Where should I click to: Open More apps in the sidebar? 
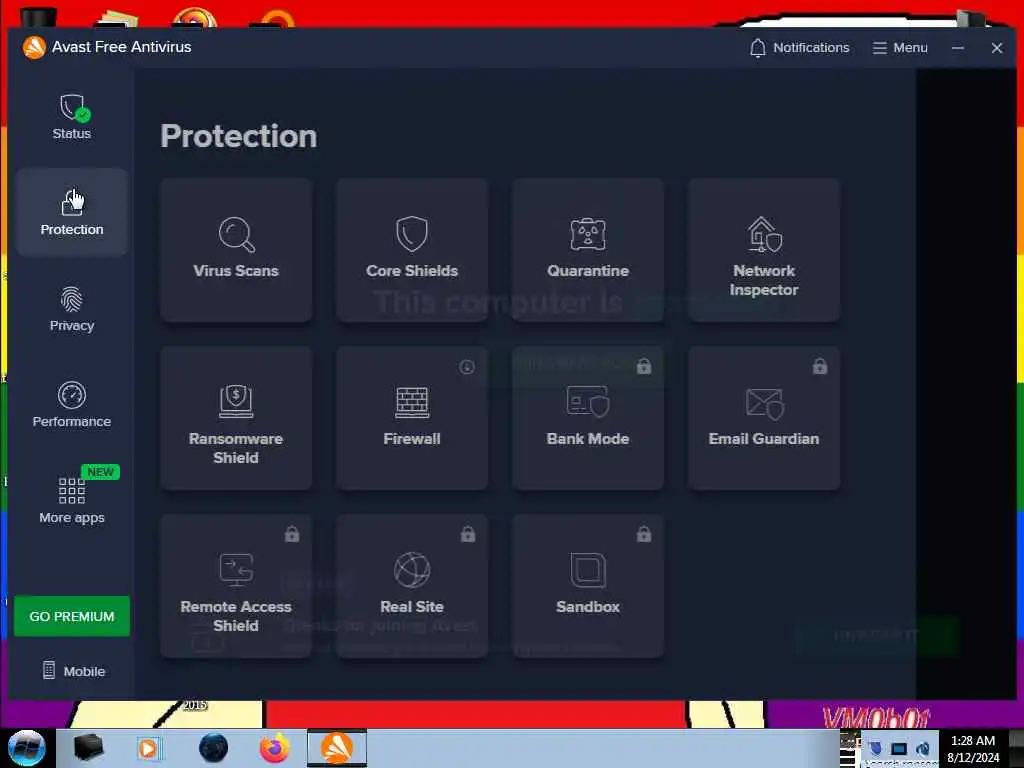tap(72, 500)
